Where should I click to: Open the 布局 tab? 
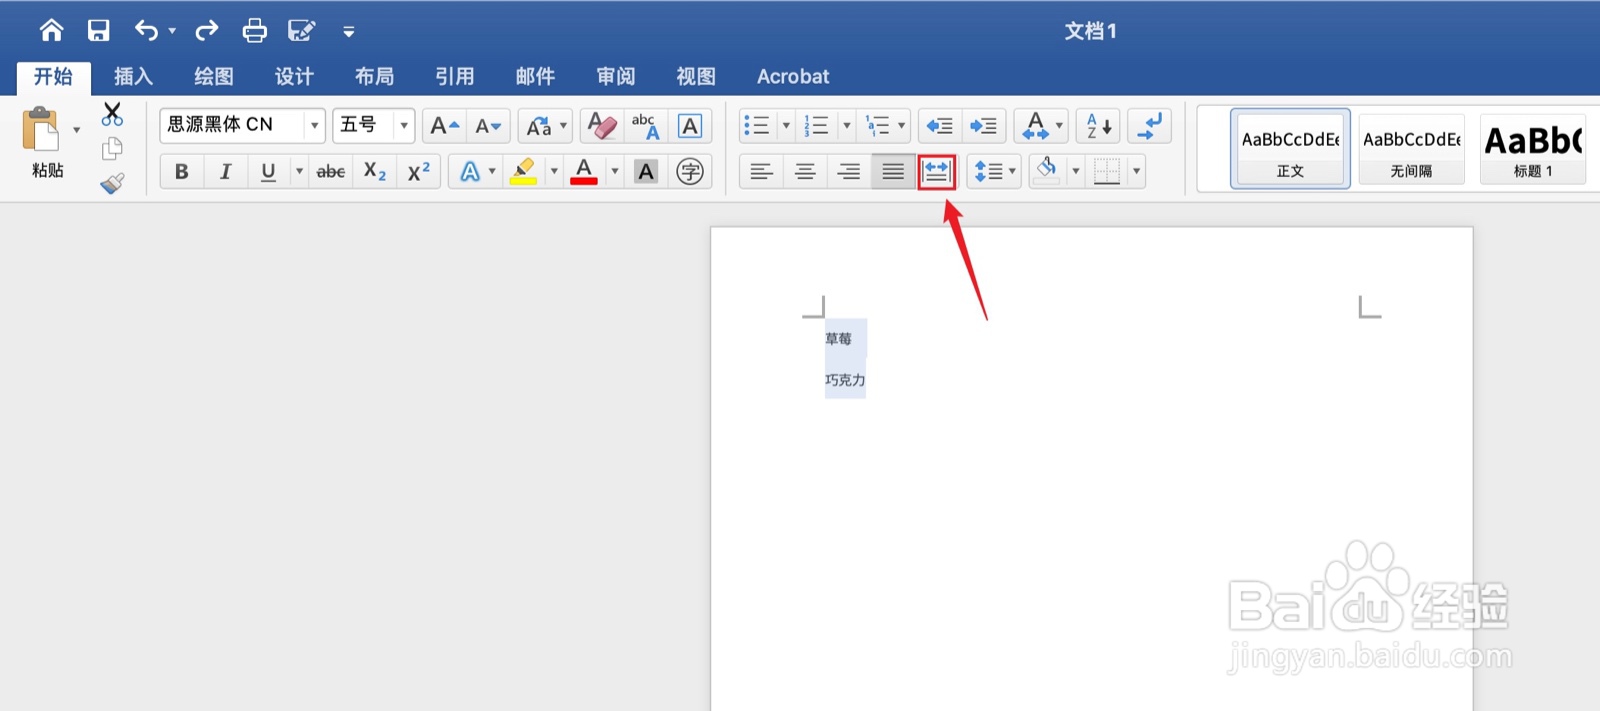click(x=374, y=76)
